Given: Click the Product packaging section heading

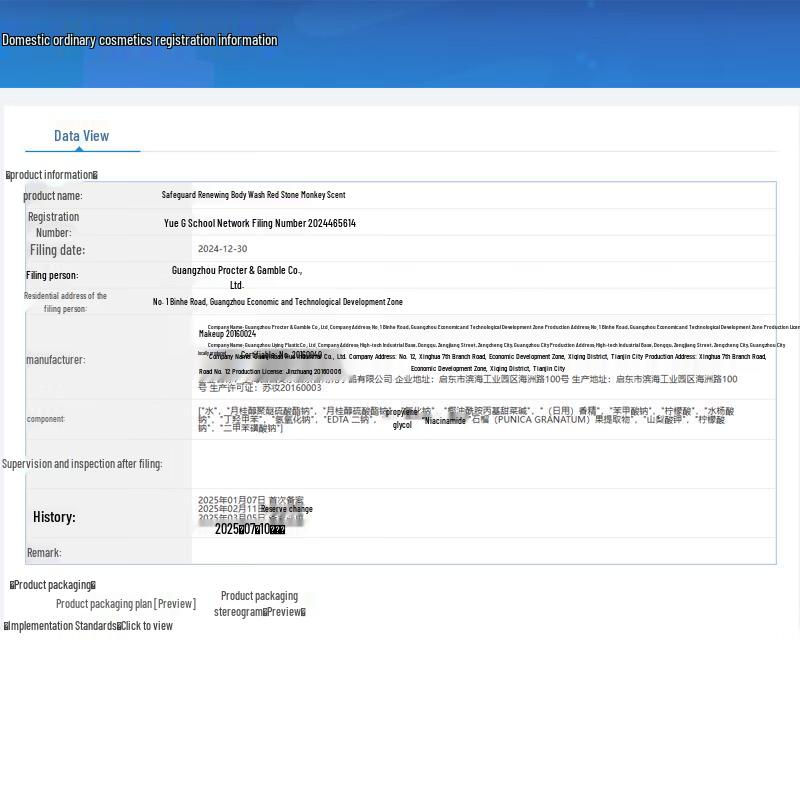Looking at the screenshot, I should 53,585.
